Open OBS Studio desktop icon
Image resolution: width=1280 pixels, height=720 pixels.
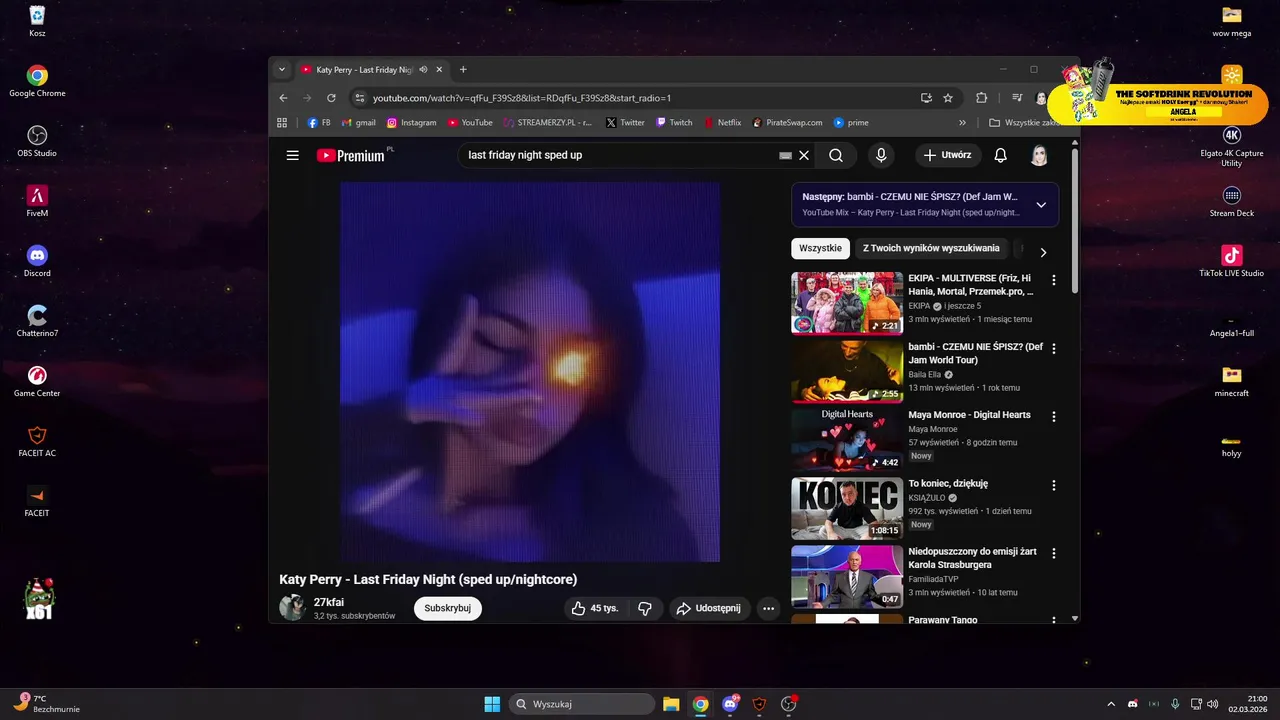pos(37,140)
